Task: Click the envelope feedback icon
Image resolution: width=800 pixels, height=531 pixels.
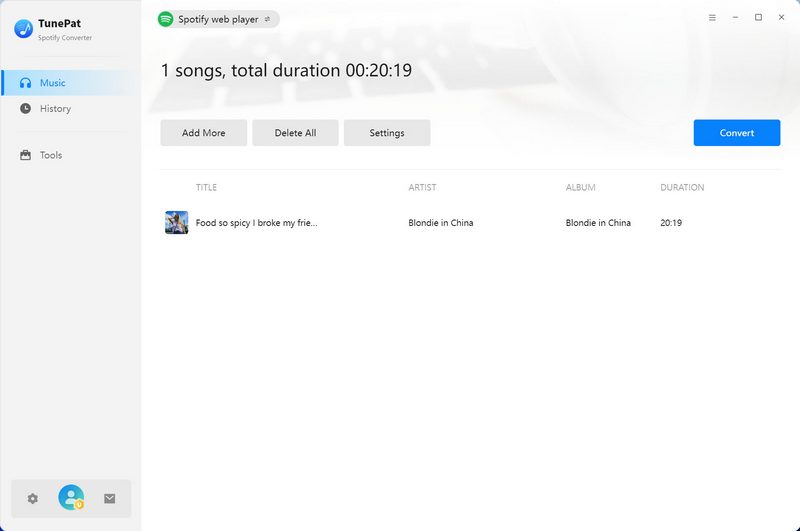Action: 110,498
